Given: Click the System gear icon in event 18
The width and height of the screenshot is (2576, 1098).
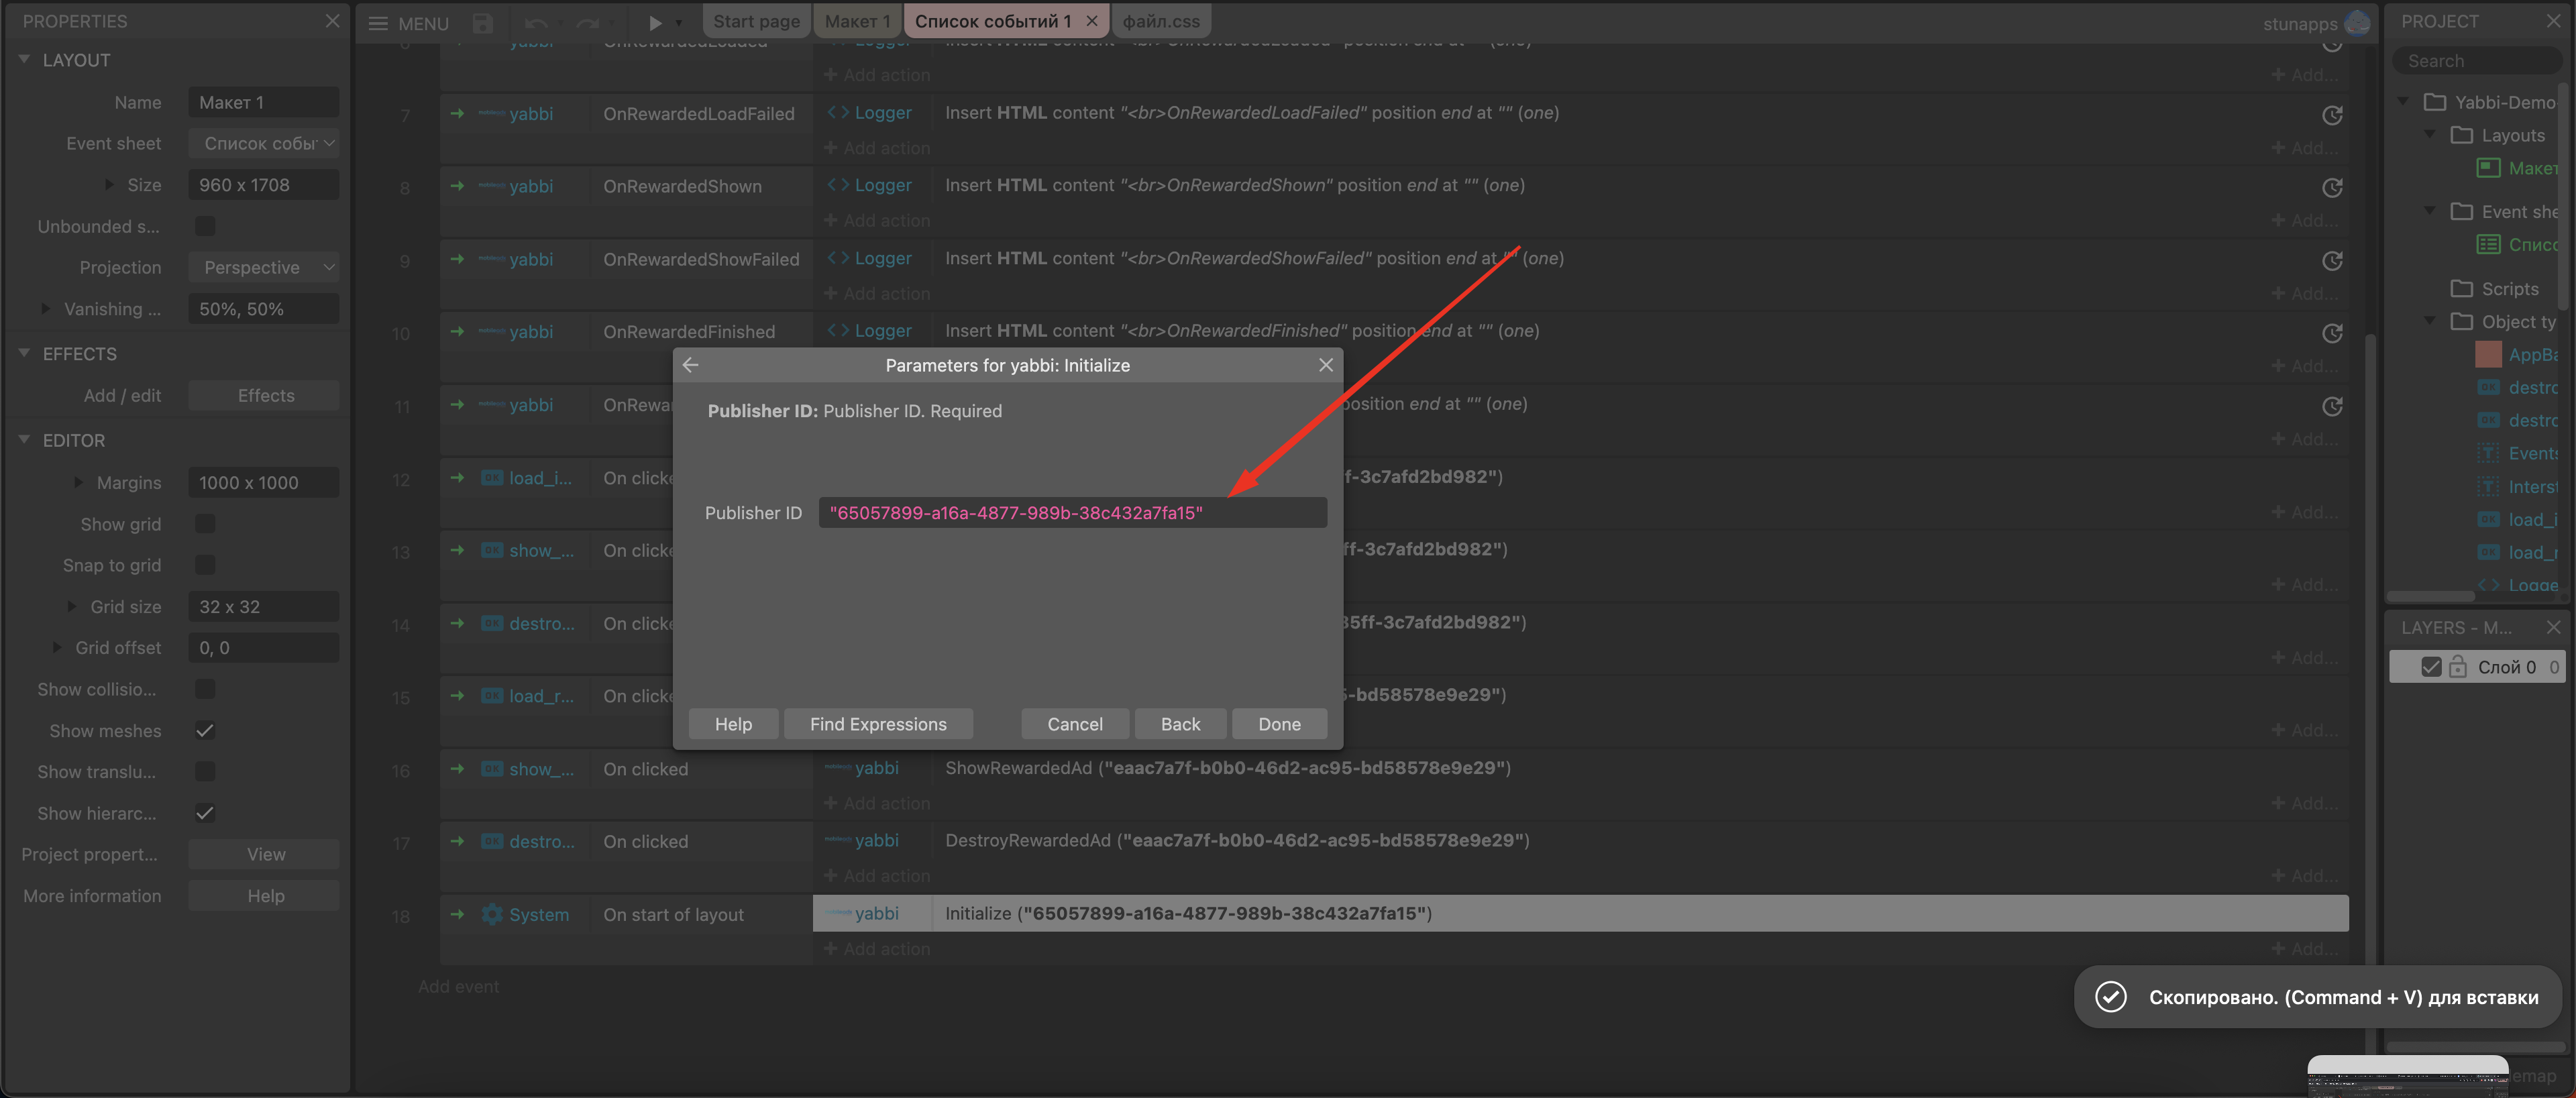Looking at the screenshot, I should [x=492, y=914].
